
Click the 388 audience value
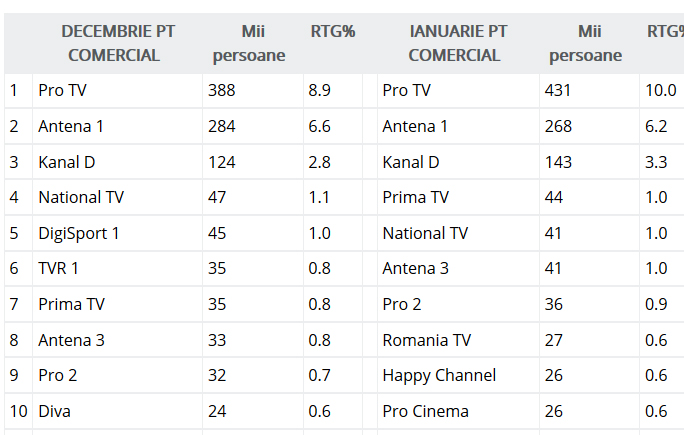(x=221, y=90)
